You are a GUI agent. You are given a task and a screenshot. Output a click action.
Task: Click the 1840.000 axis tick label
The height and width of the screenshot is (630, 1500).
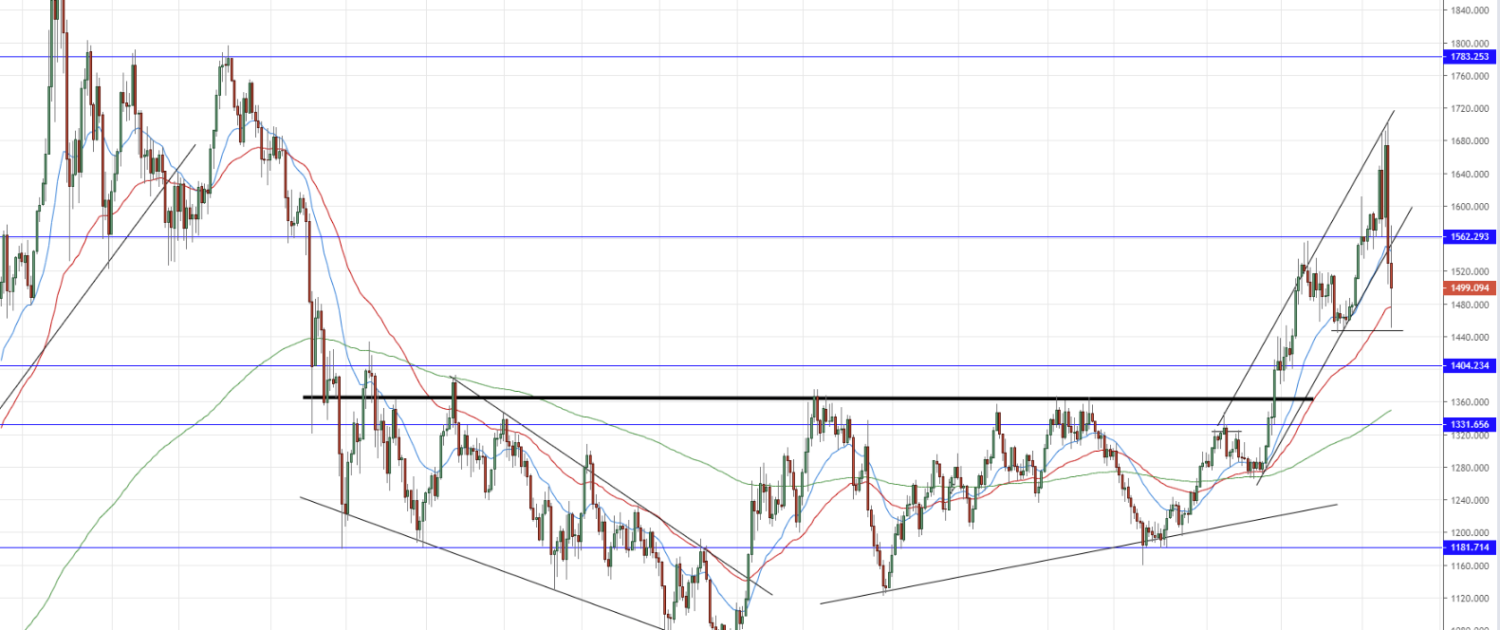coord(1470,10)
